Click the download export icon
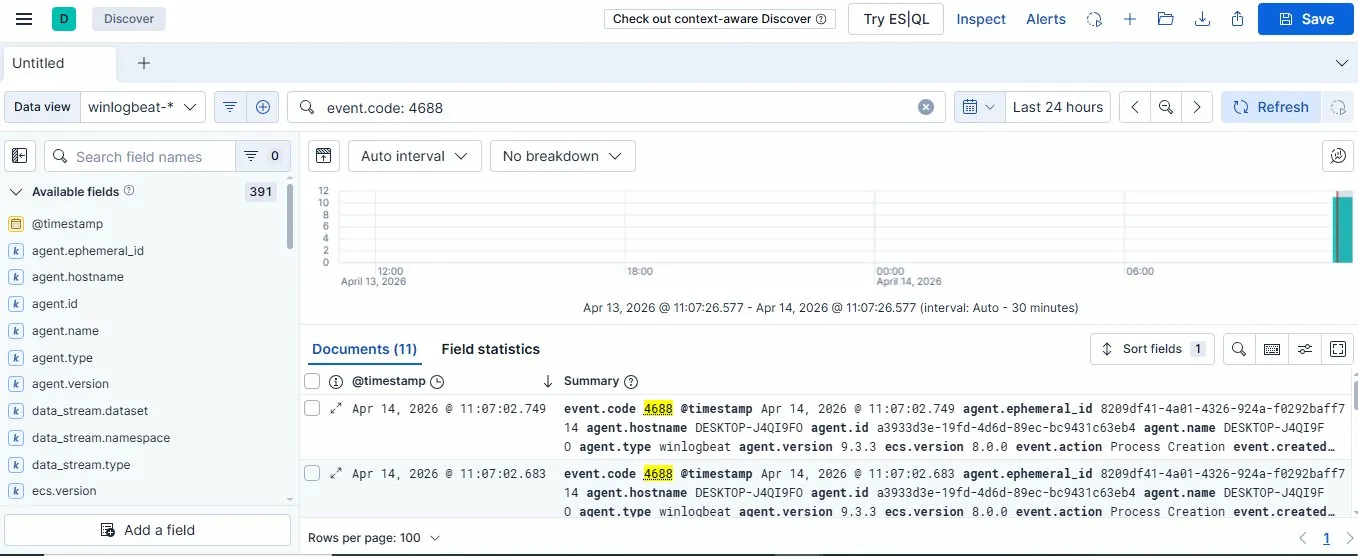The height and width of the screenshot is (556, 1358). pos(1202,19)
